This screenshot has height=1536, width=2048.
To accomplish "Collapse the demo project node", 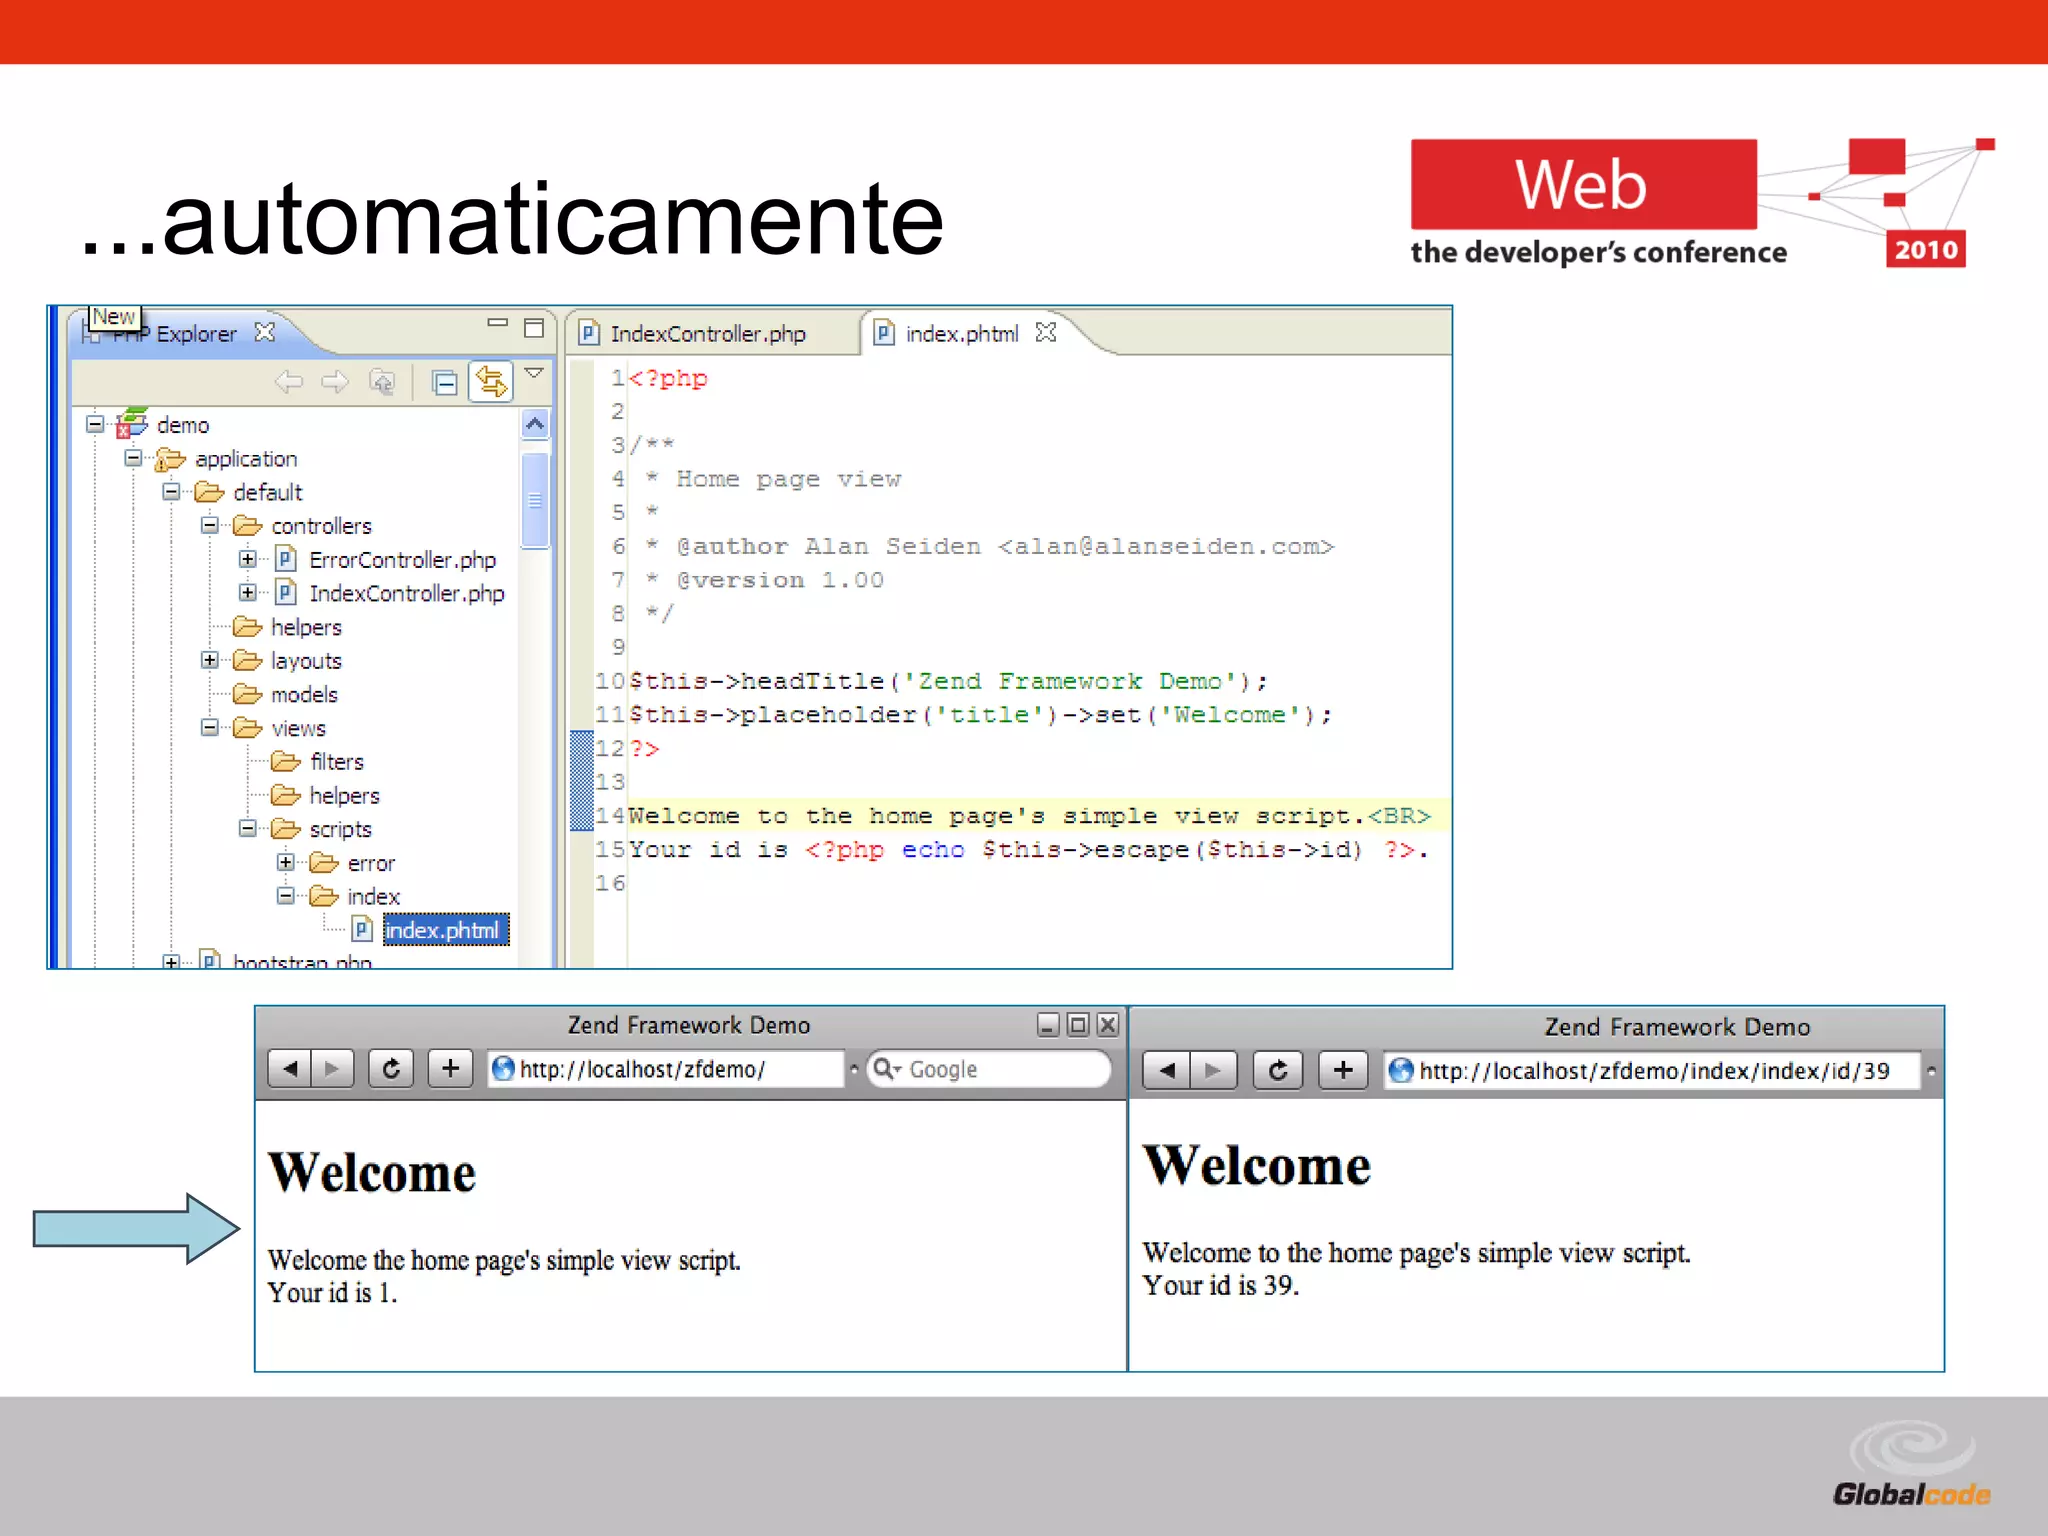I will click(x=95, y=424).
